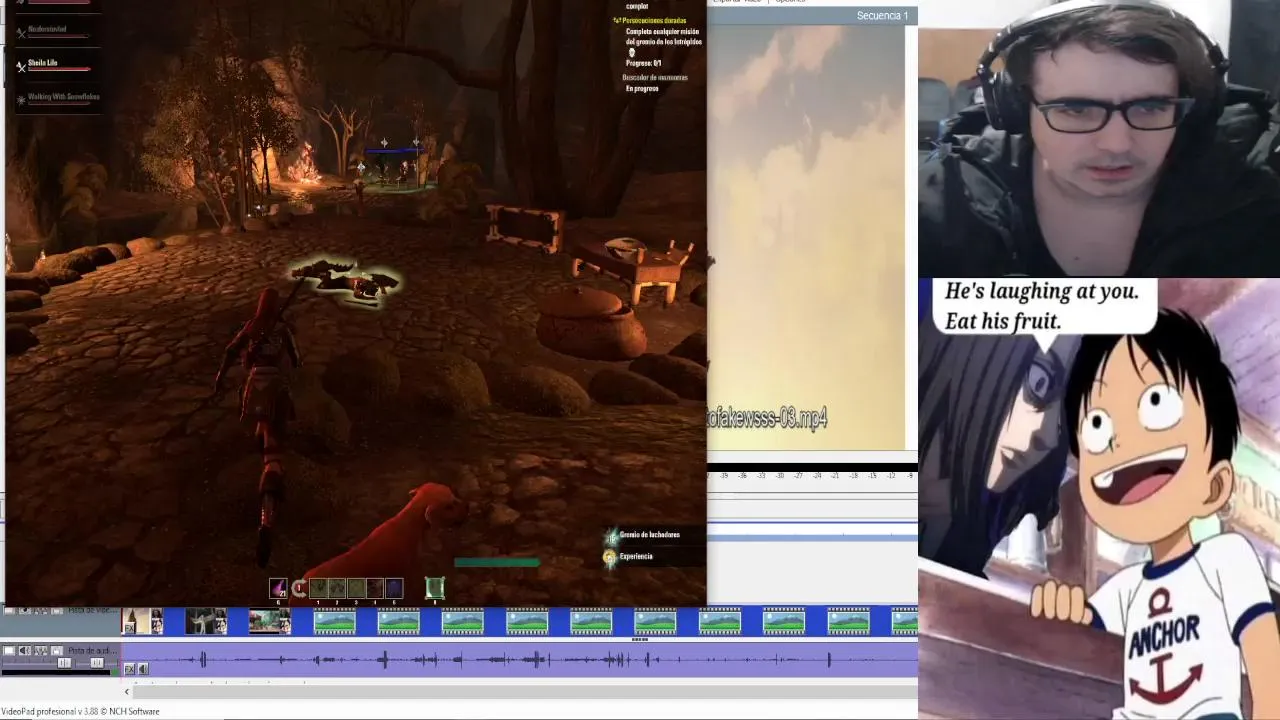This screenshot has width=1280, height=720.
Task: Click the green stamina bar in the game
Action: pyautogui.click(x=497, y=562)
